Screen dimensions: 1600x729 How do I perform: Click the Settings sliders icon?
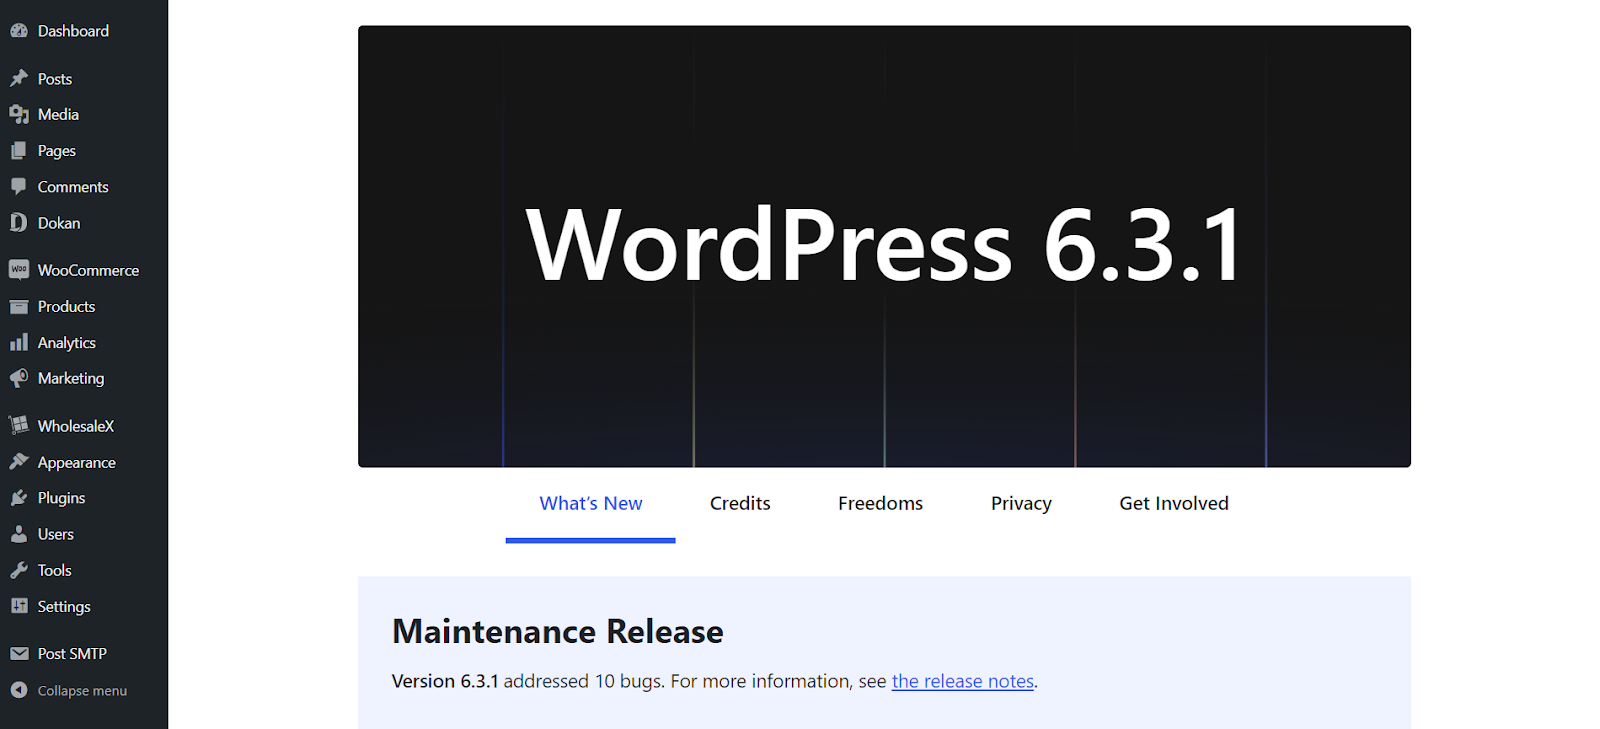click(x=19, y=606)
